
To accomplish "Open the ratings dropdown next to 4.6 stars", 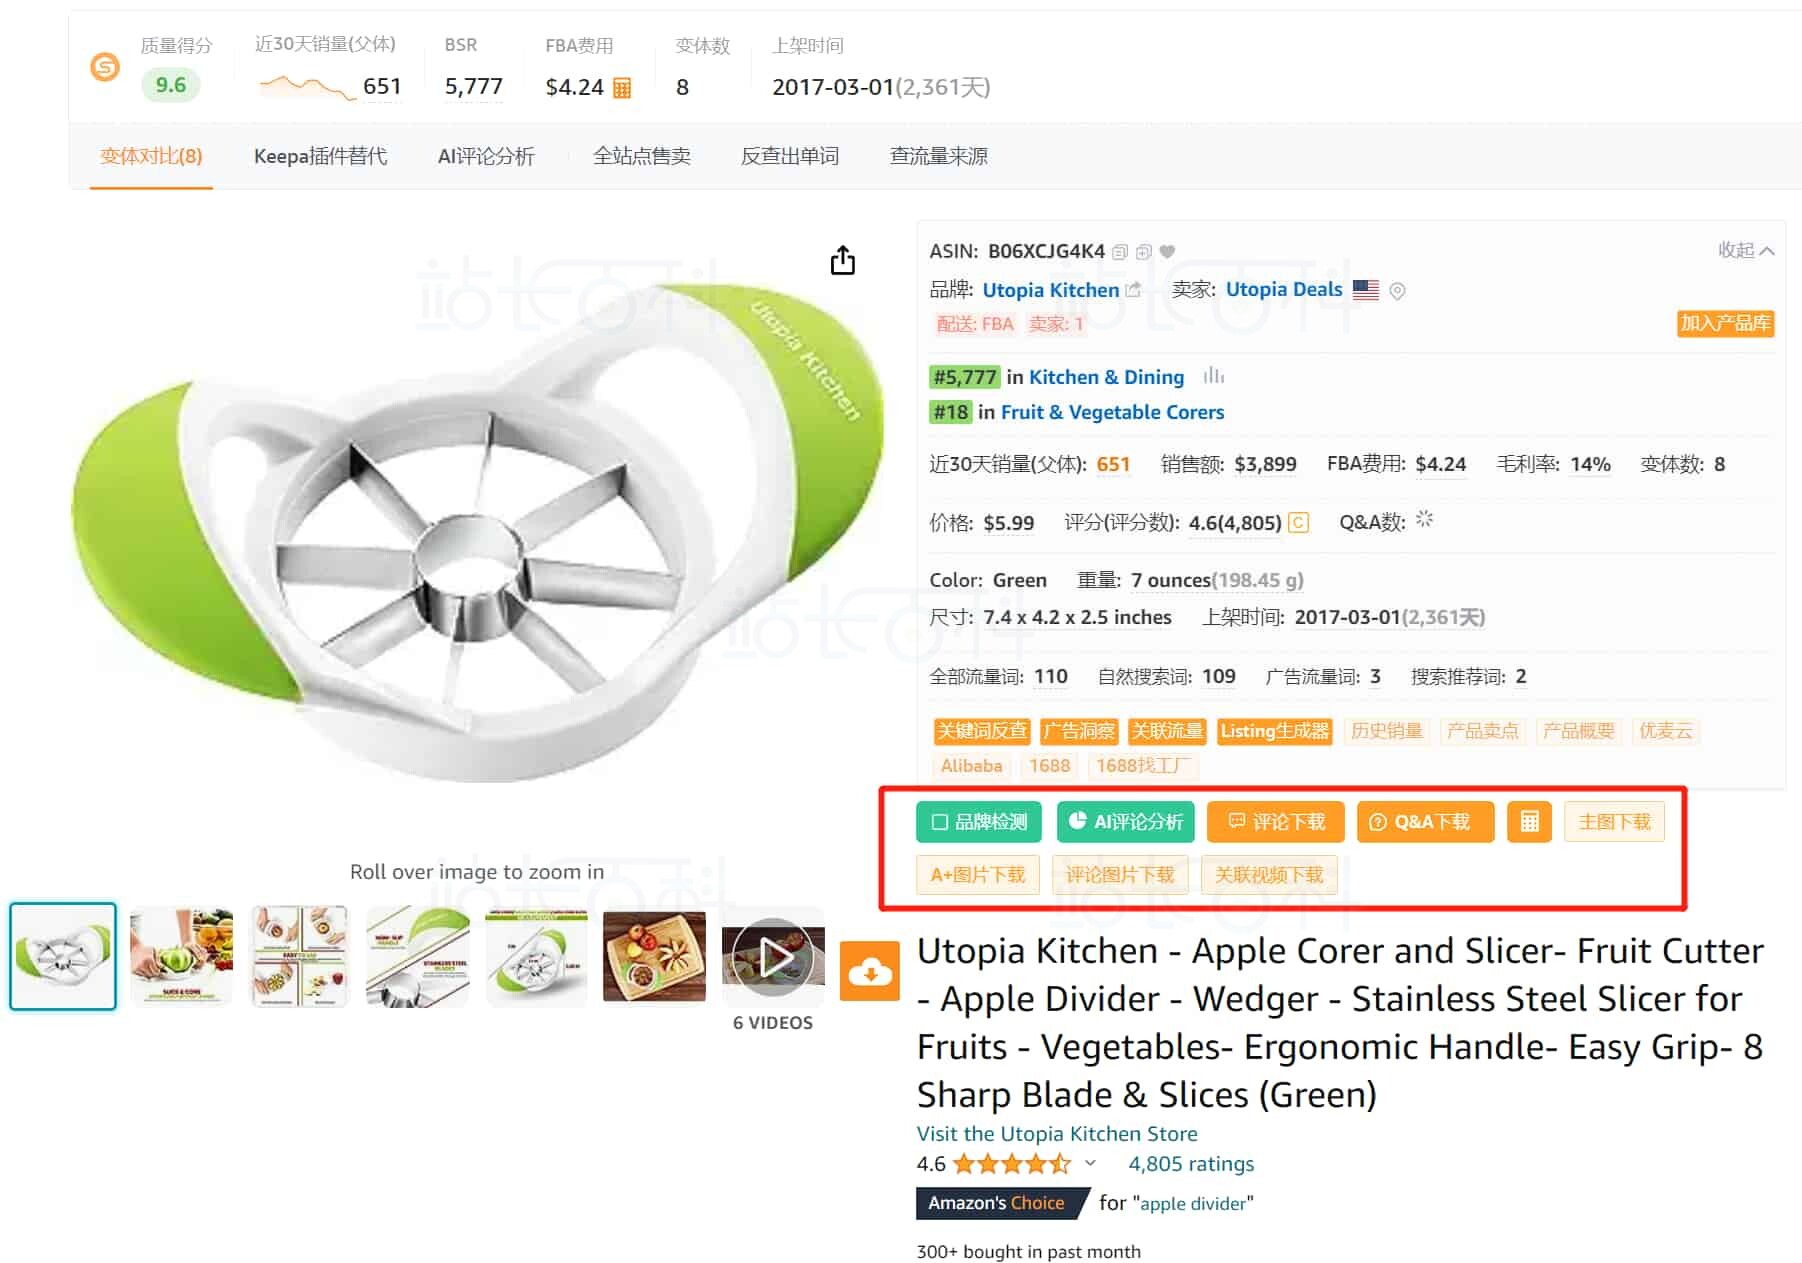I will [x=1090, y=1163].
